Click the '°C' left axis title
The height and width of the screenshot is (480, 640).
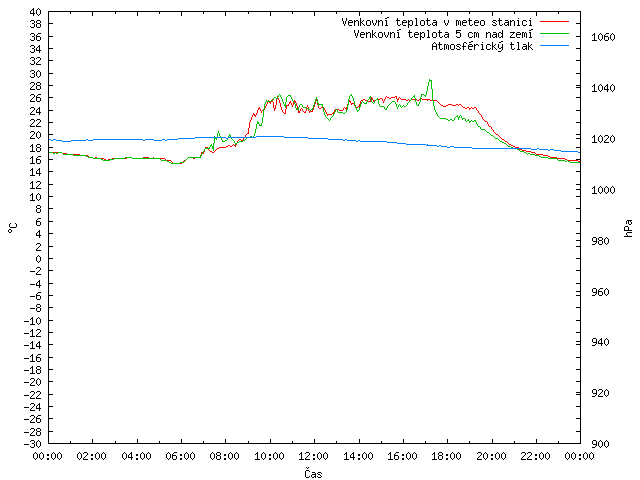click(13, 228)
